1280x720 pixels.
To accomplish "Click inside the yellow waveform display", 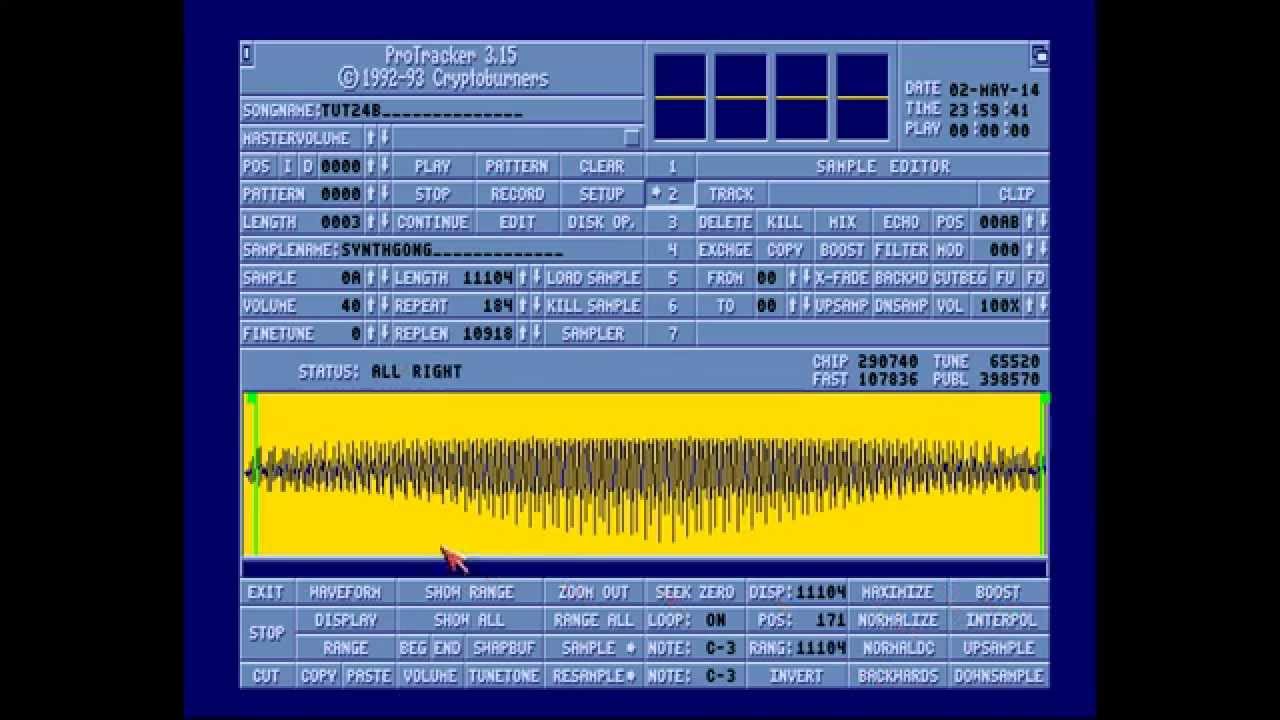I will (645, 473).
